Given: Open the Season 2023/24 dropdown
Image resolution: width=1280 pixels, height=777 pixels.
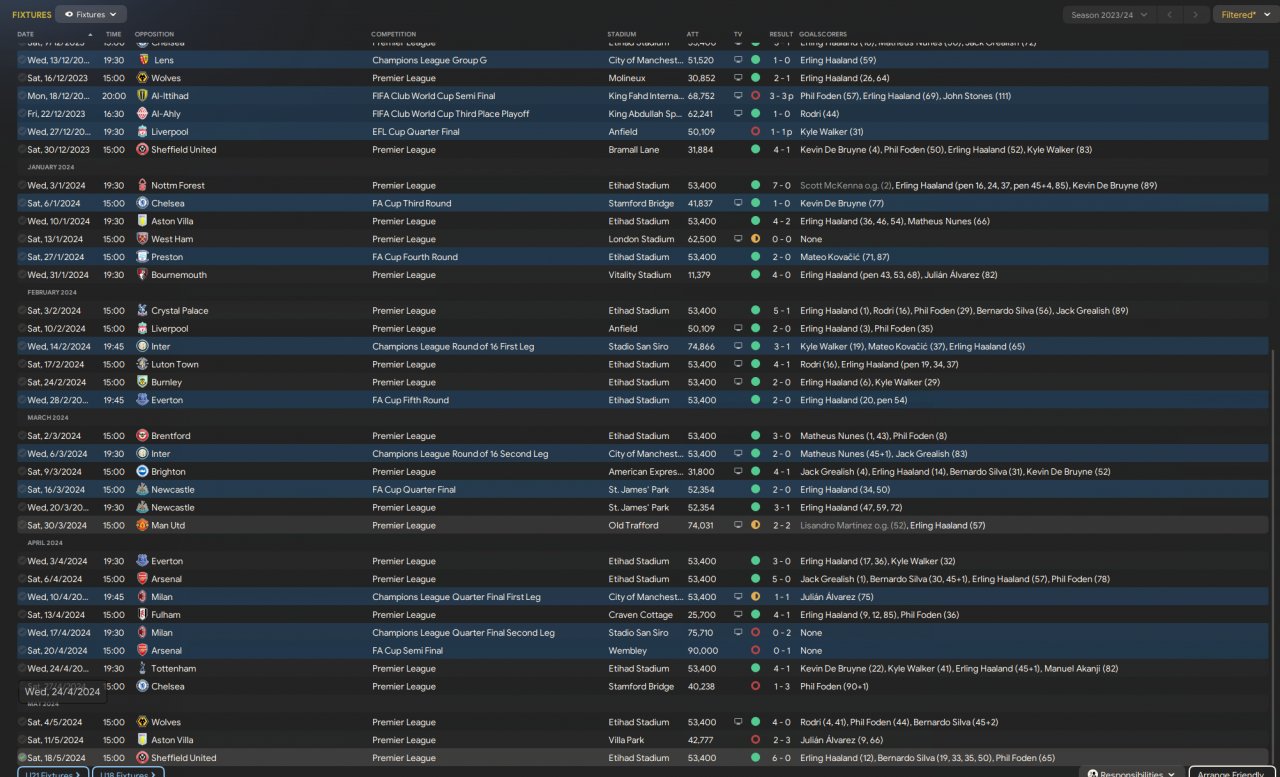Looking at the screenshot, I should pyautogui.click(x=1109, y=15).
